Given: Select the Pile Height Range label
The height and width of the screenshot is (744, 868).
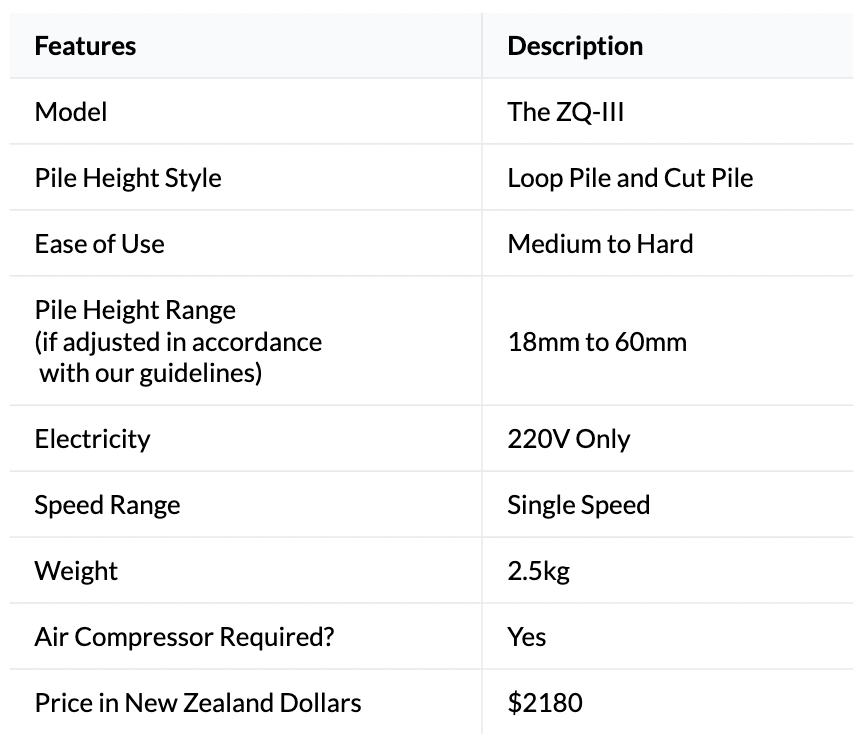Looking at the screenshot, I should coord(135,310).
